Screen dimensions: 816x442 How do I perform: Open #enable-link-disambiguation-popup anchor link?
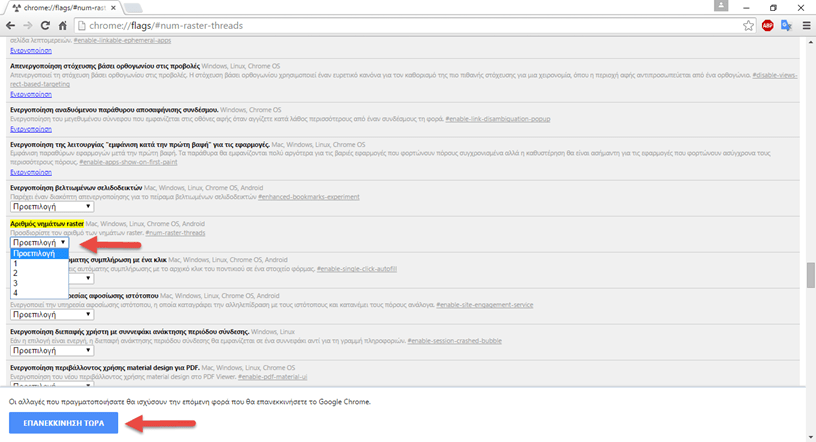point(498,119)
